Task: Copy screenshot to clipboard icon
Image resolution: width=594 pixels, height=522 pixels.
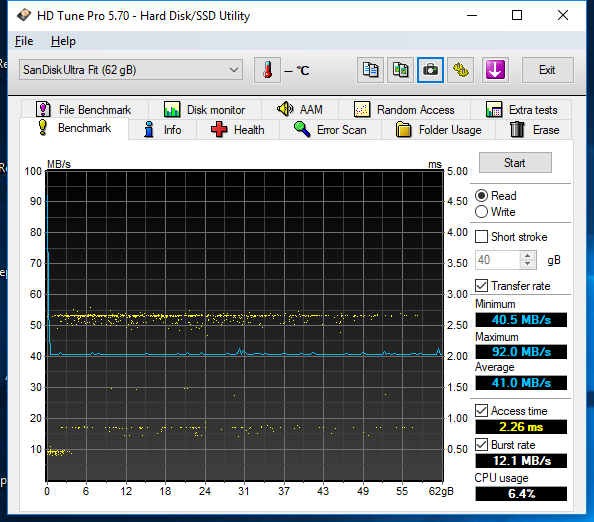Action: pos(400,70)
